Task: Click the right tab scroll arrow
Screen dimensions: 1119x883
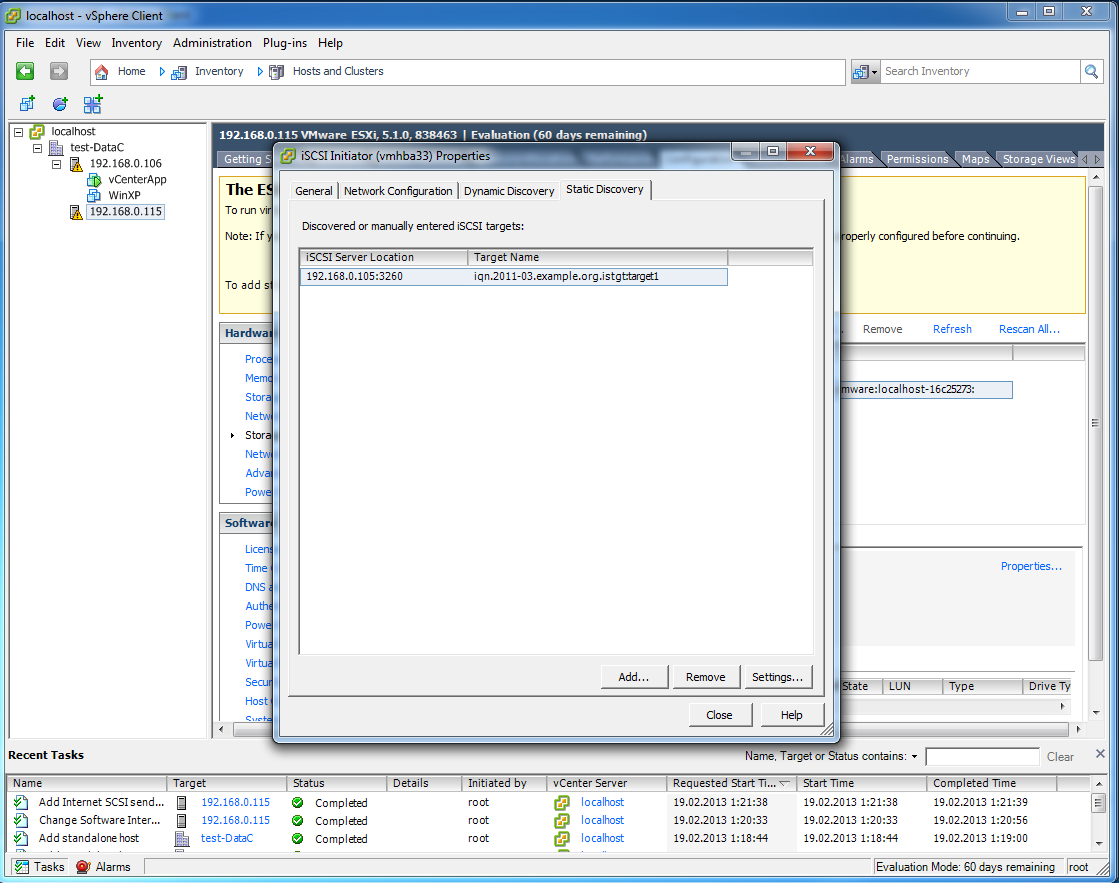Action: (1098, 159)
